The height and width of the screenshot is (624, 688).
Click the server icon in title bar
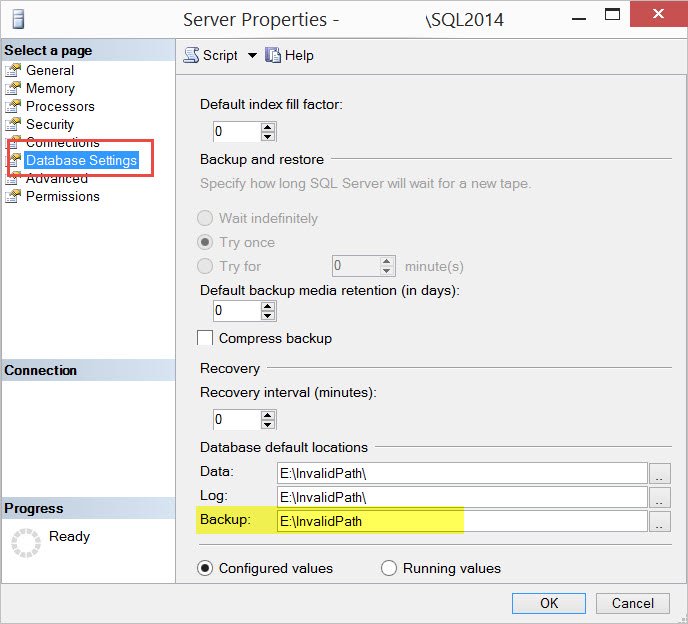tap(18, 19)
